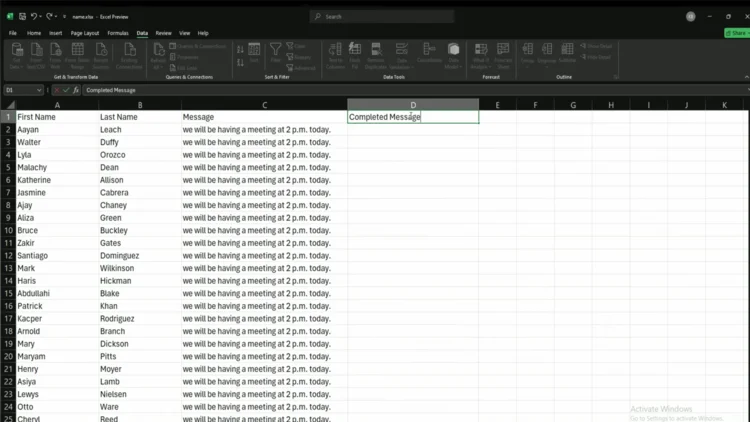Open the Formulas tab

[118, 33]
